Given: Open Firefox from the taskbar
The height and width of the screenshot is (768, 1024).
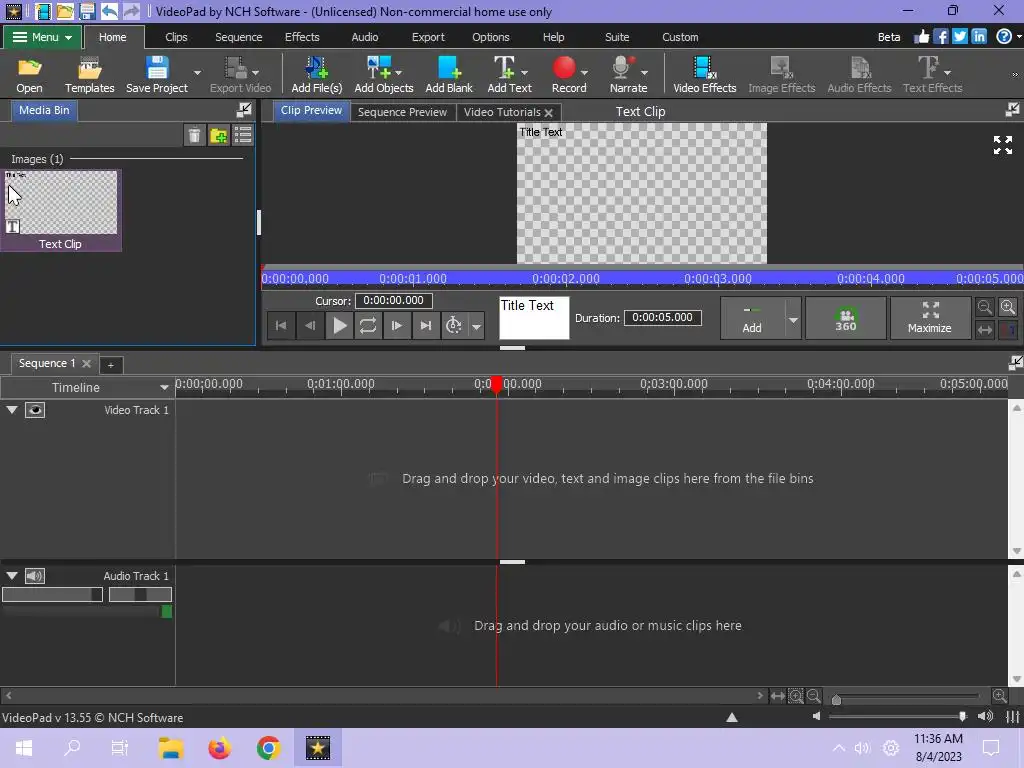Looking at the screenshot, I should tap(219, 748).
